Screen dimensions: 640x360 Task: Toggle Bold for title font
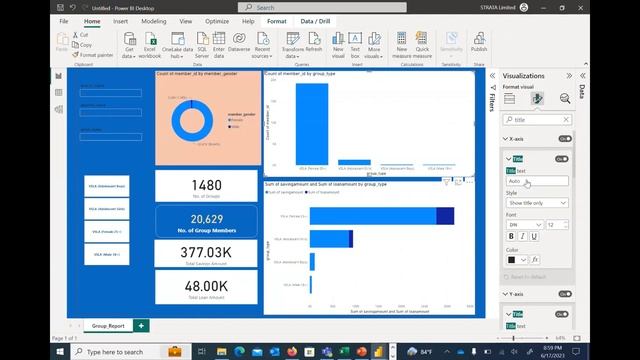511,236
